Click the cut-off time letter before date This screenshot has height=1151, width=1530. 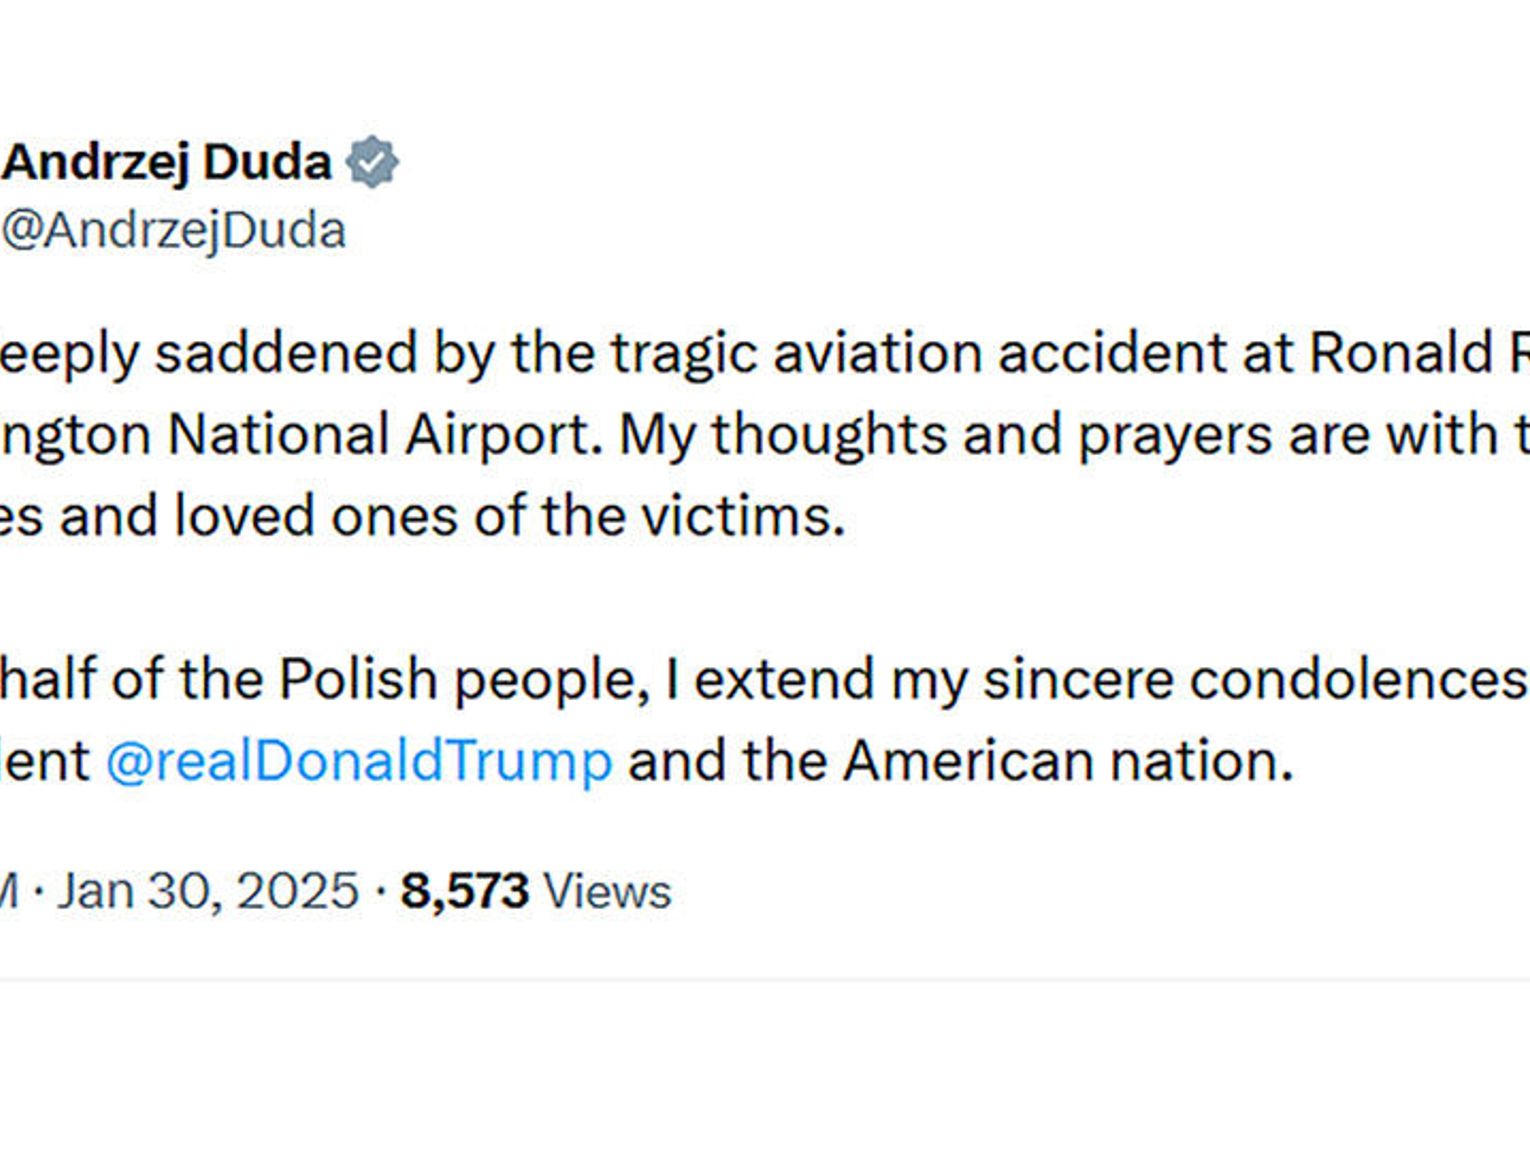9,891
